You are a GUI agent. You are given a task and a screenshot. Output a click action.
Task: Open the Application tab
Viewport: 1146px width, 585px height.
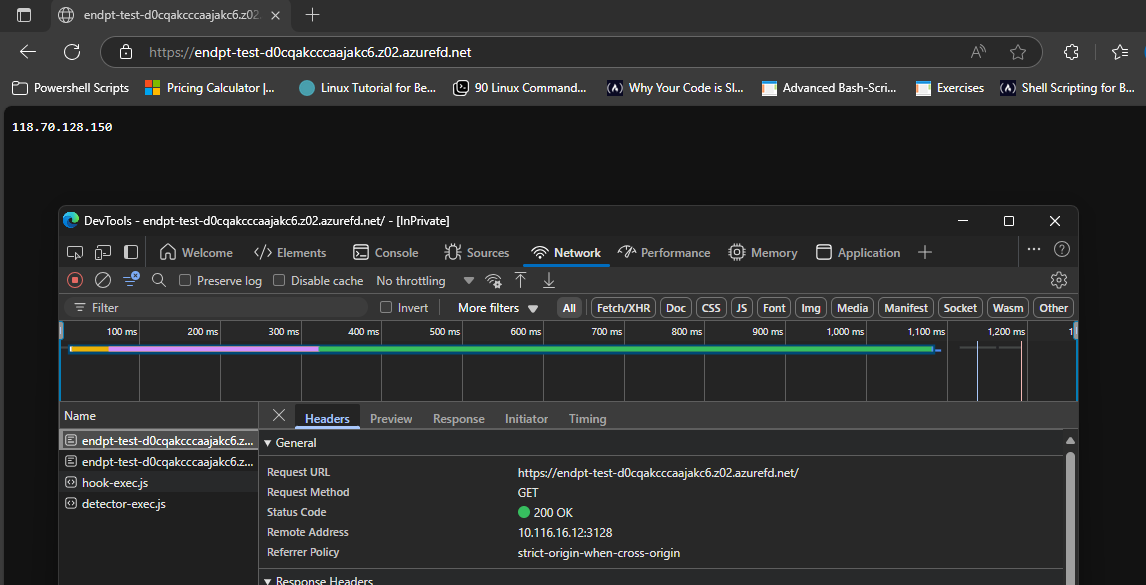click(858, 252)
